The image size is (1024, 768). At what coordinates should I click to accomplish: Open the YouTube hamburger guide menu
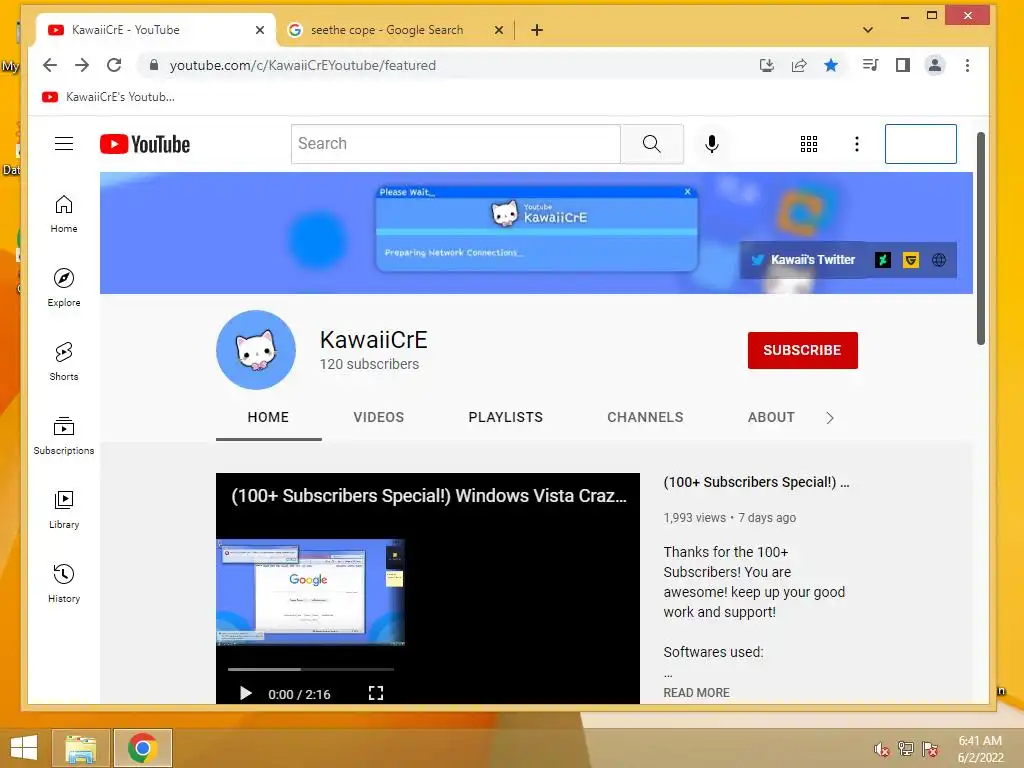(x=64, y=144)
